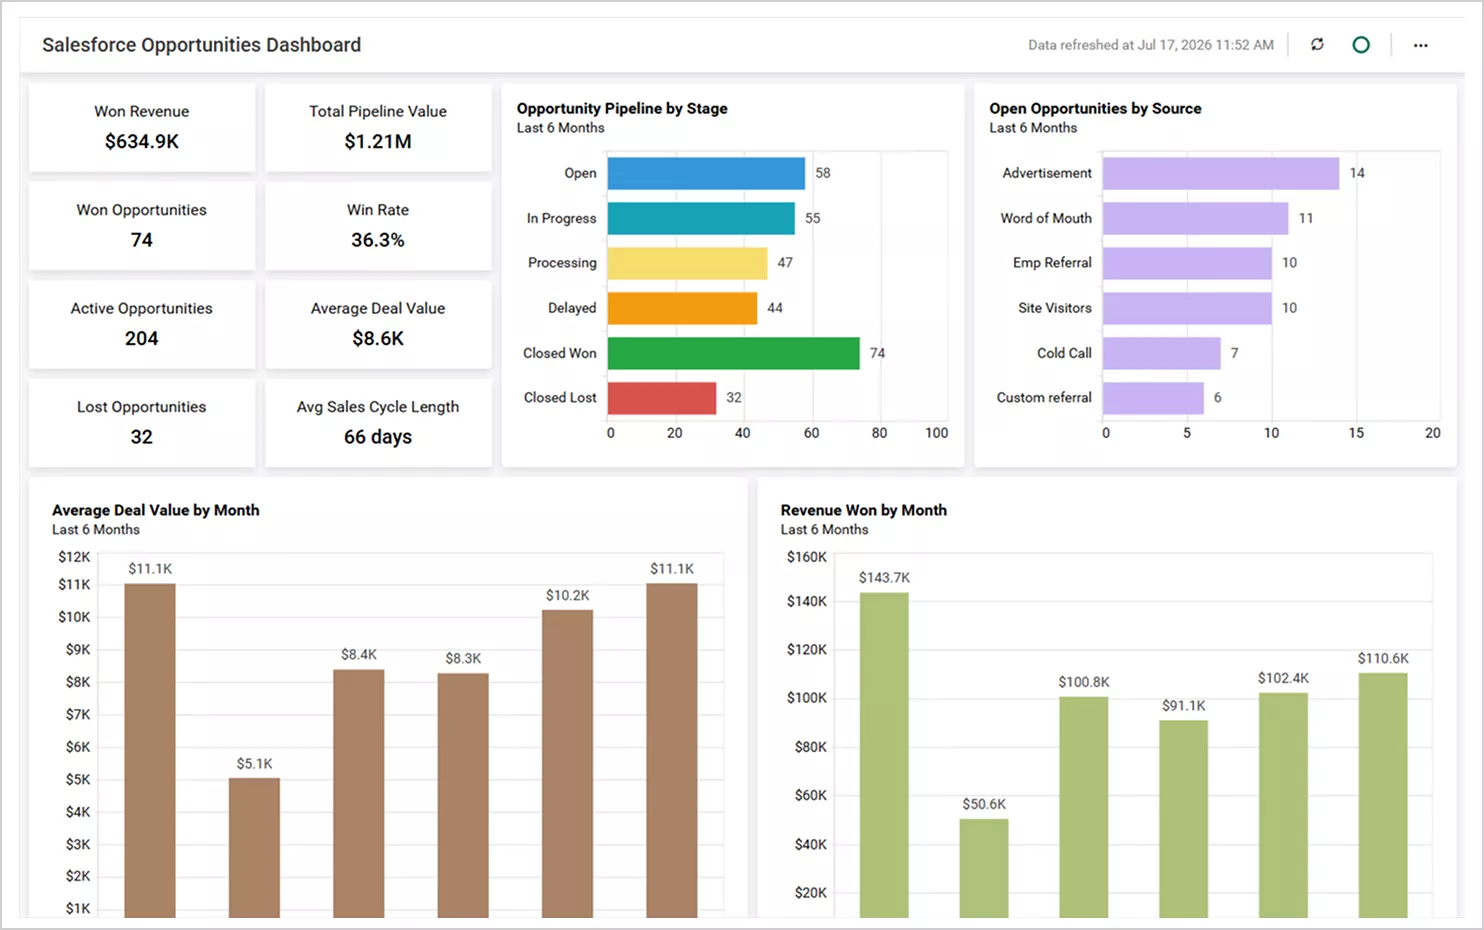Select the green $91.1K revenue bar
Image resolution: width=1484 pixels, height=930 pixels.
point(1184,819)
